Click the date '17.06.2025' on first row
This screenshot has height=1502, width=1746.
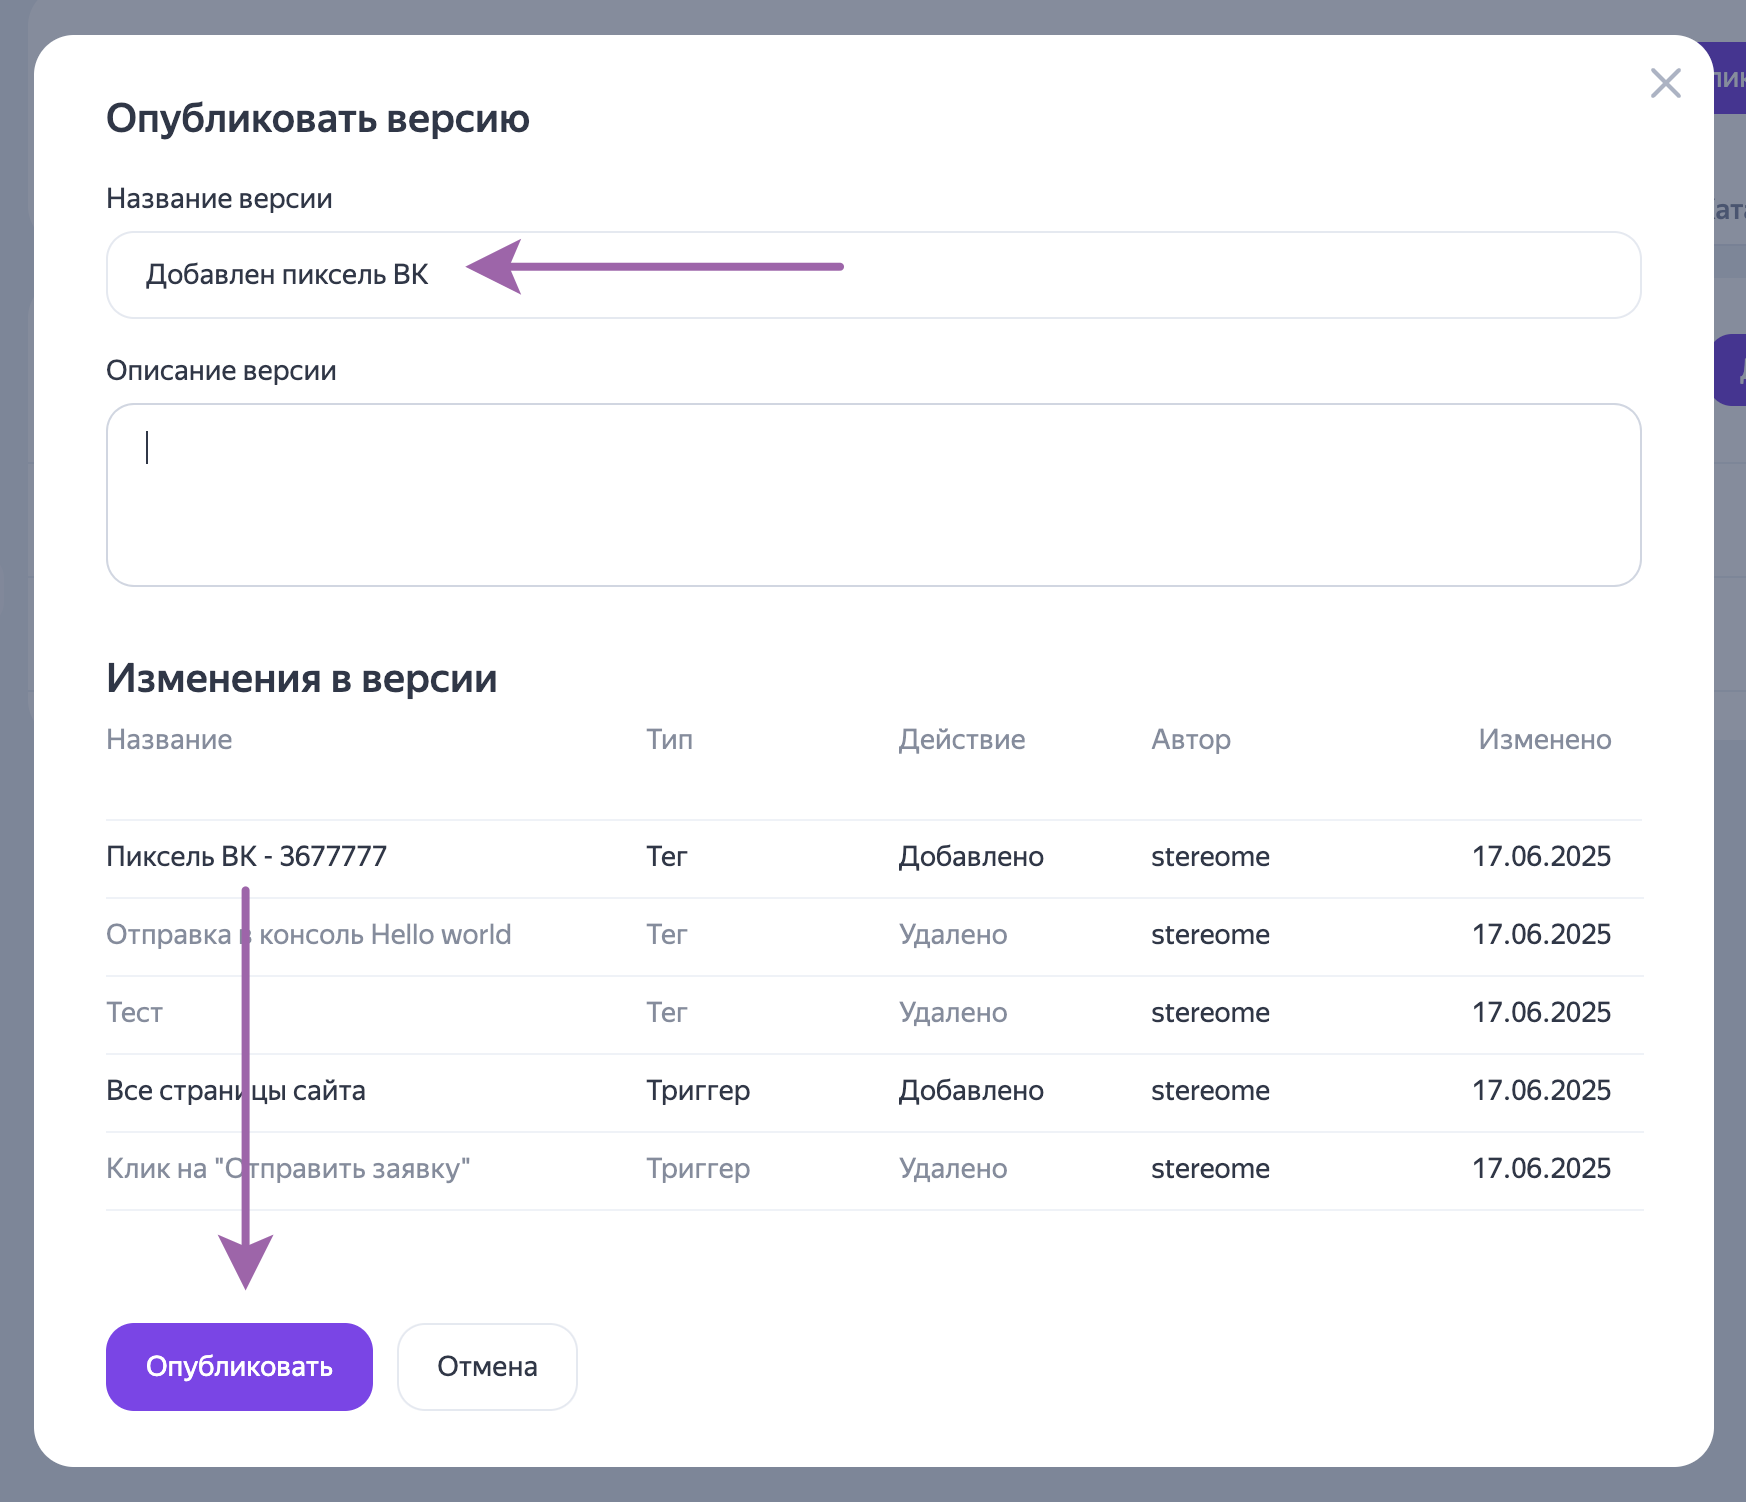pyautogui.click(x=1542, y=856)
